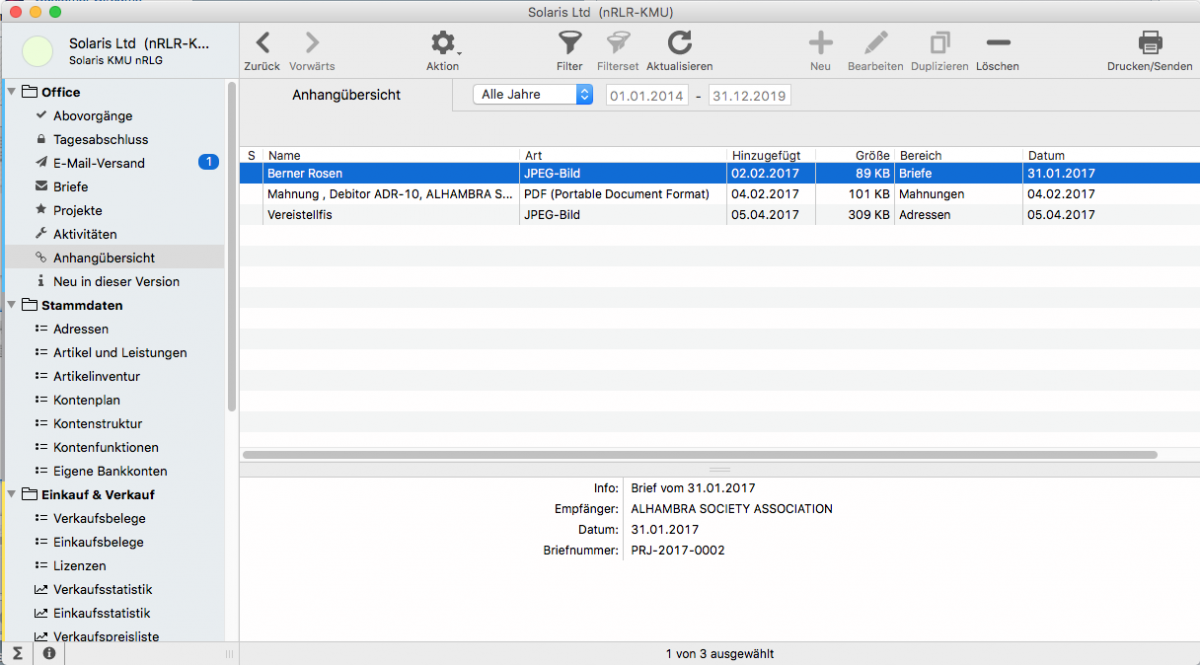The width and height of the screenshot is (1200, 665).
Task: Click the sigma sum icon at bottom left
Action: 17,654
